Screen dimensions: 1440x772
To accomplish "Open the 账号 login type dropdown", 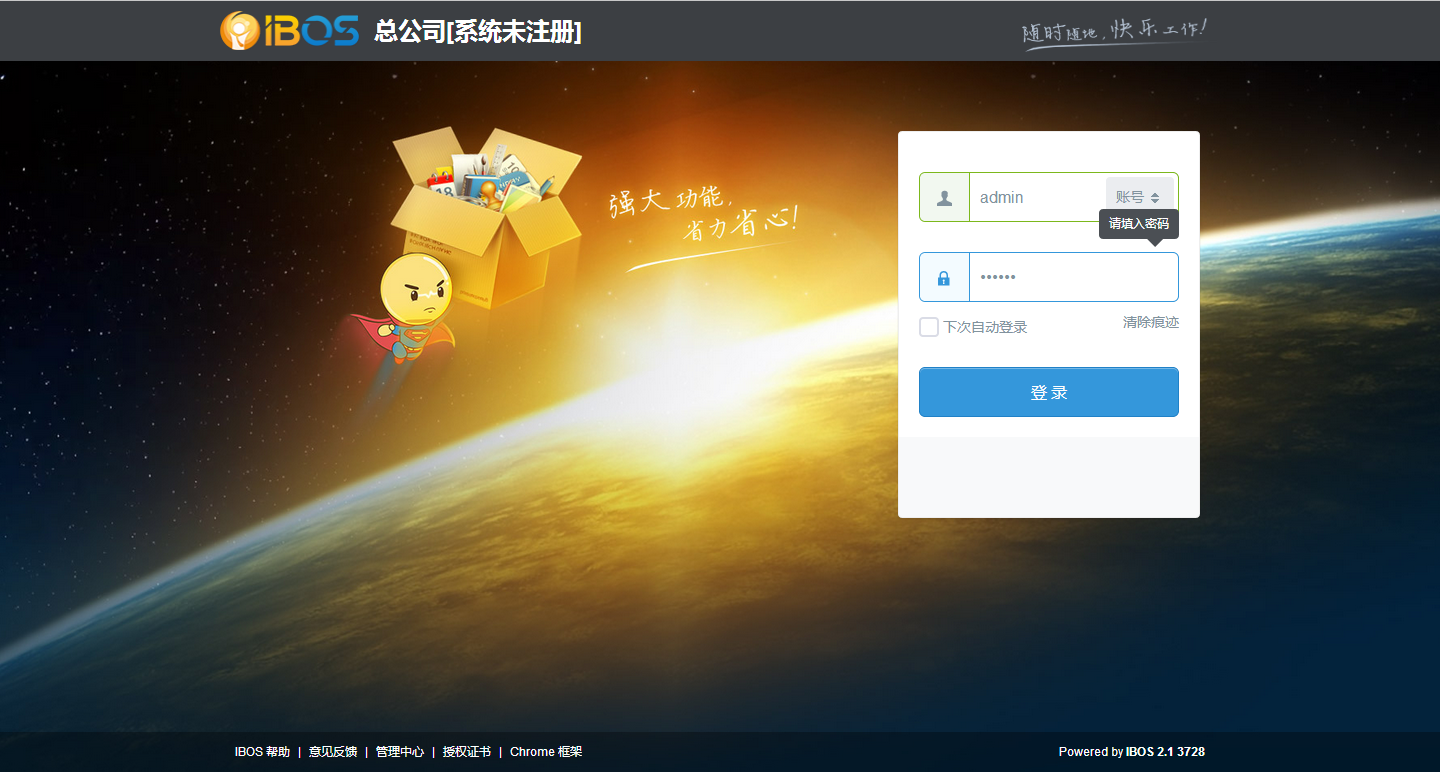I will pyautogui.click(x=1139, y=198).
